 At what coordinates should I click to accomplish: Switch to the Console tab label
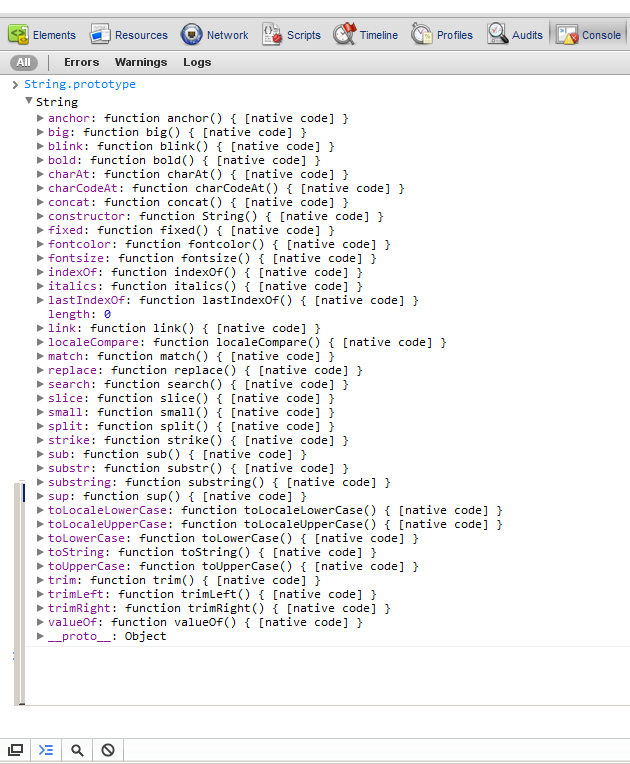pos(601,35)
